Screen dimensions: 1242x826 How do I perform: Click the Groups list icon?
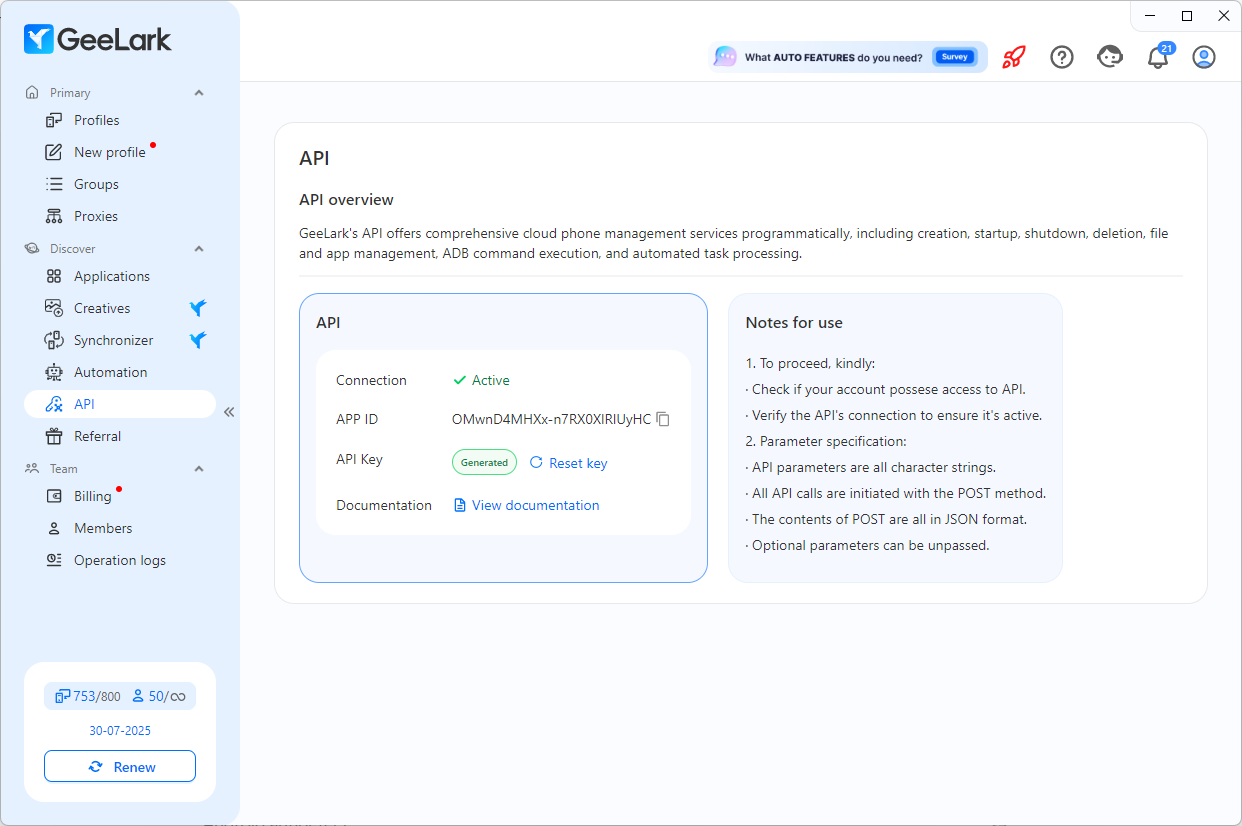[x=54, y=184]
